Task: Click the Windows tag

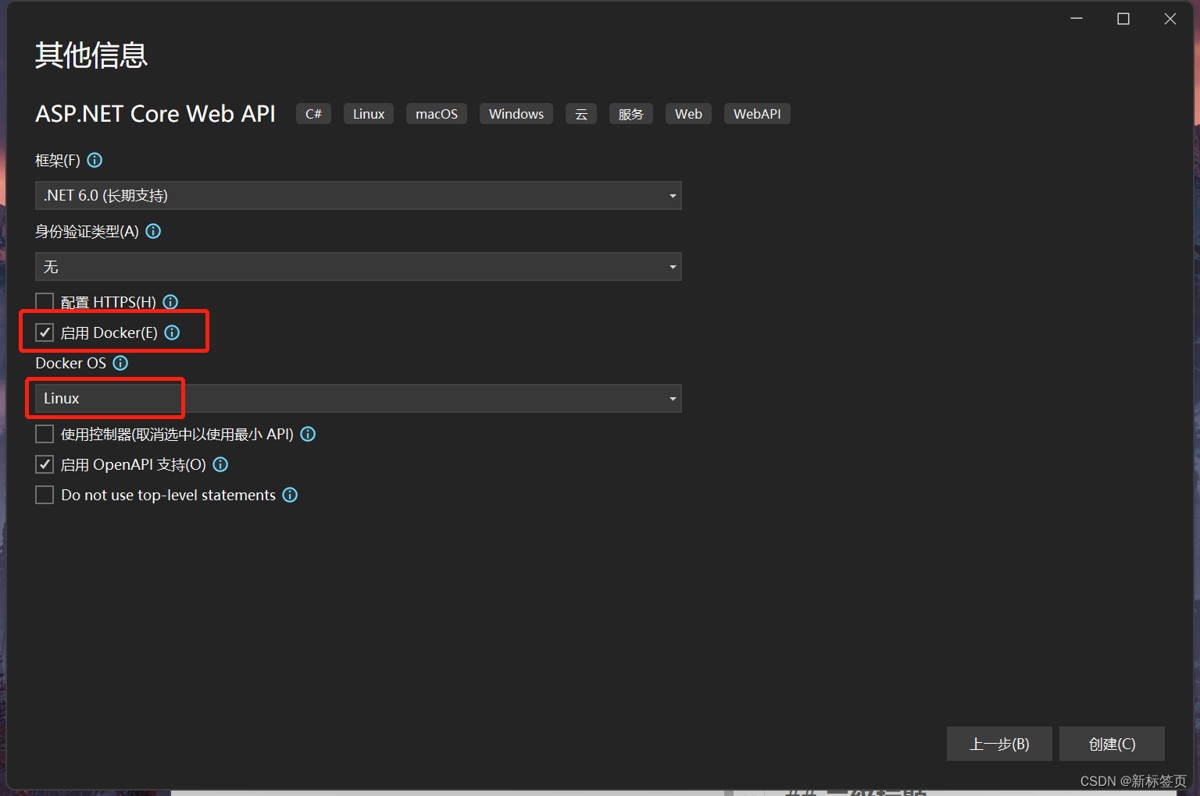Action: pos(516,114)
